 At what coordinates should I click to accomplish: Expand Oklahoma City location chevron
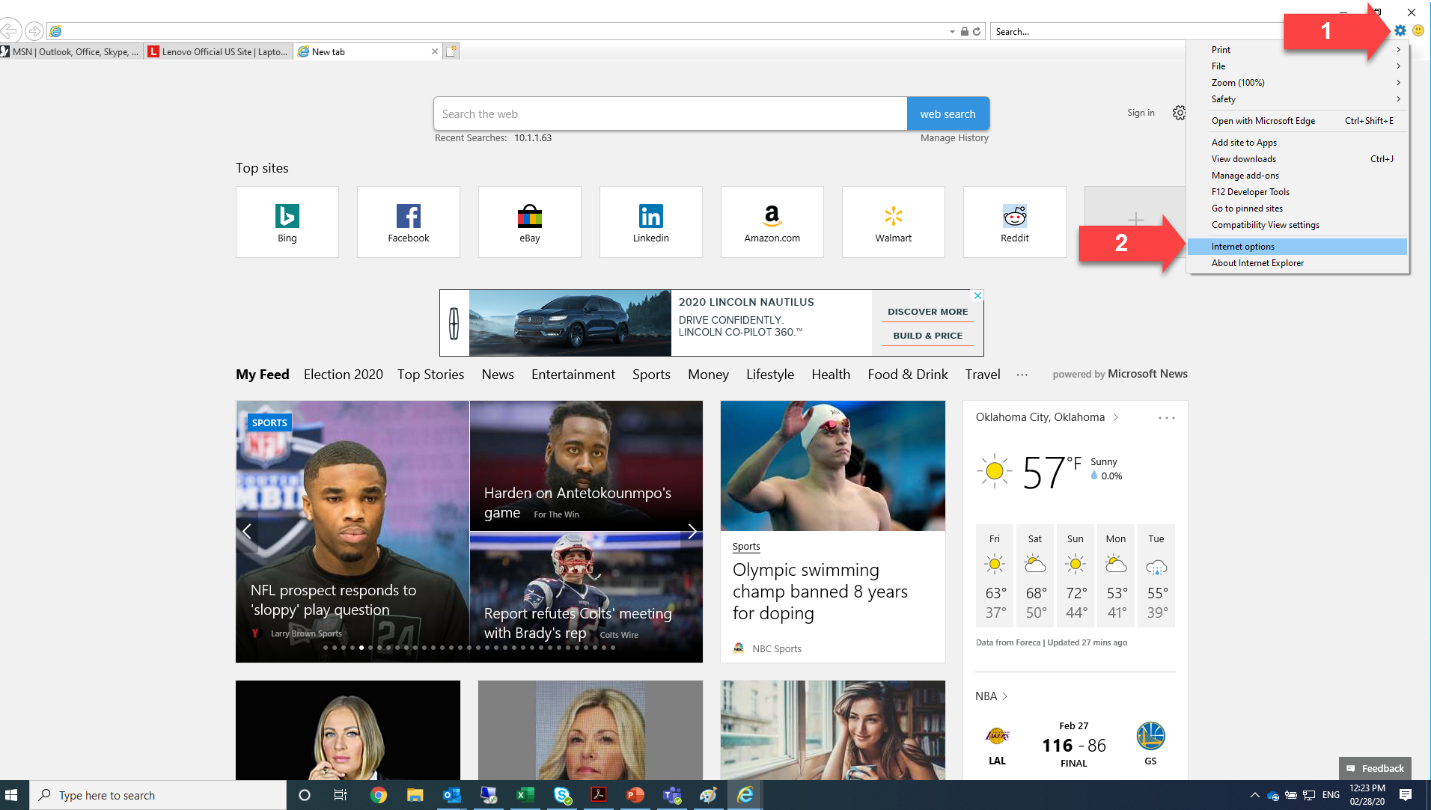click(1116, 417)
